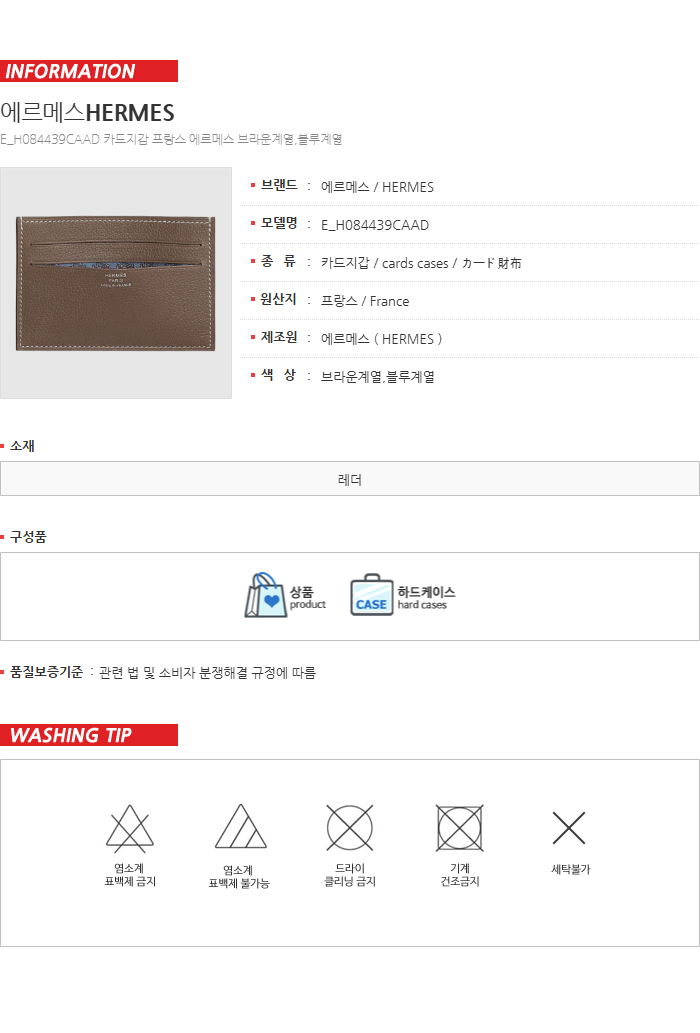This screenshot has width=700, height=1033.
Task: Click the 하드케이스 hard cases label
Action: pos(426,597)
